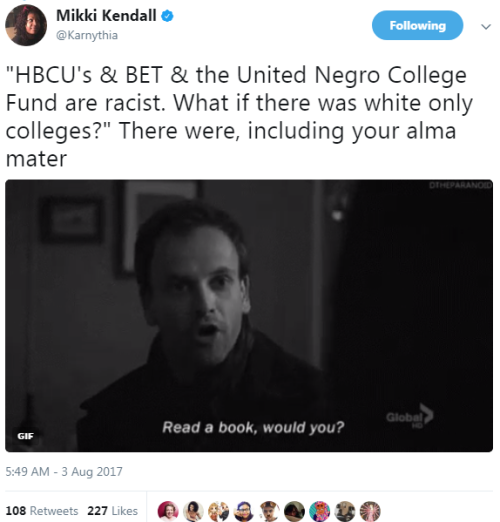The image size is (500, 522).
Task: View the 227 Likes list
Action: point(112,511)
